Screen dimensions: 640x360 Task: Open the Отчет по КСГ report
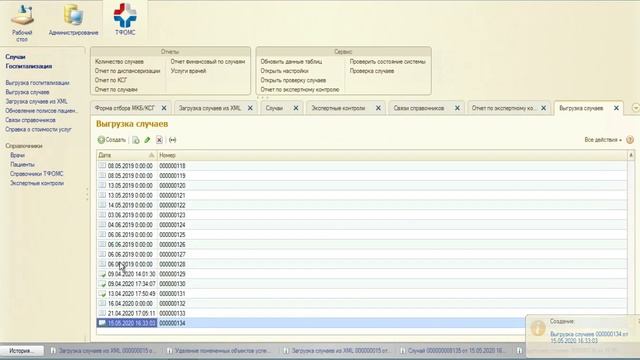click(x=111, y=80)
